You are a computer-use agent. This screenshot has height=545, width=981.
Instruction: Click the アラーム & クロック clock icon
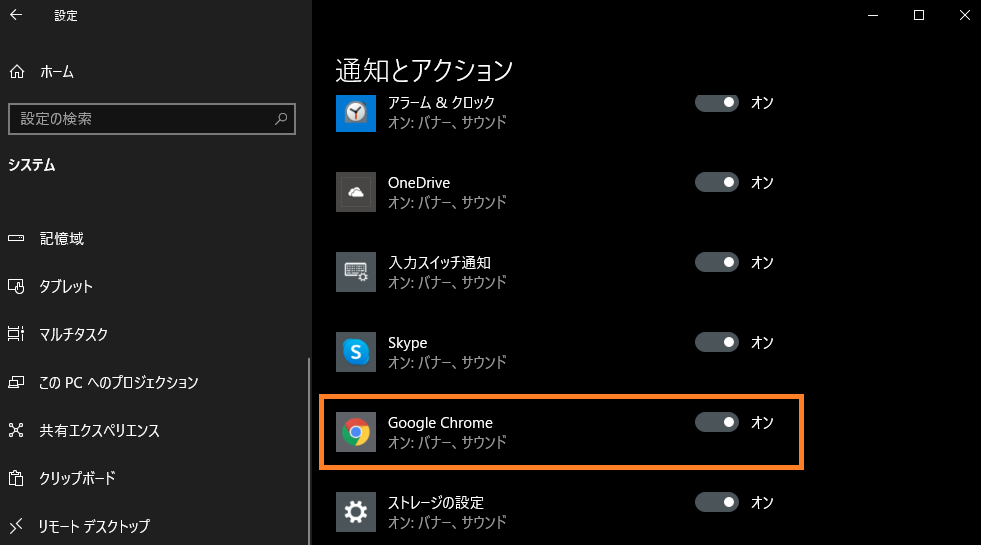(356, 113)
